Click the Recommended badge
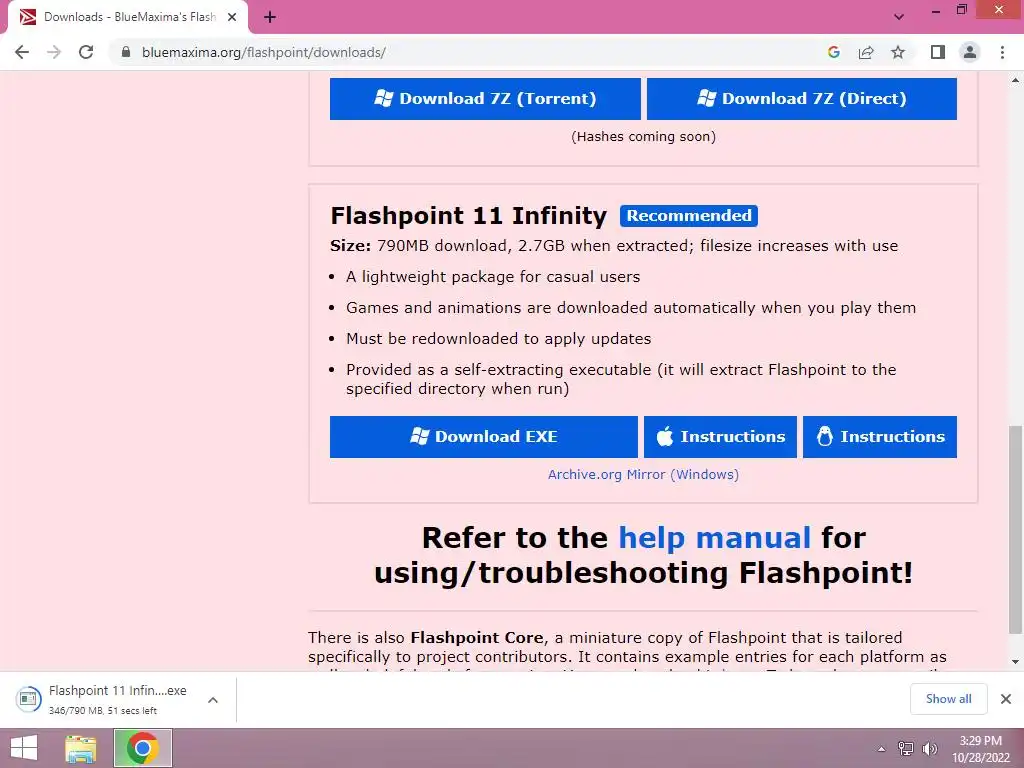The width and height of the screenshot is (1024, 768). (x=689, y=216)
